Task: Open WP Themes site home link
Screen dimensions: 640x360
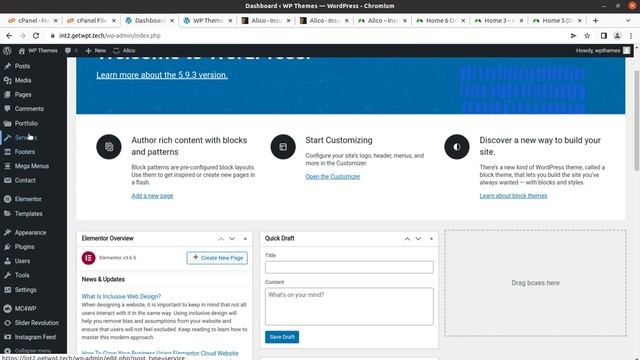Action: point(38,51)
